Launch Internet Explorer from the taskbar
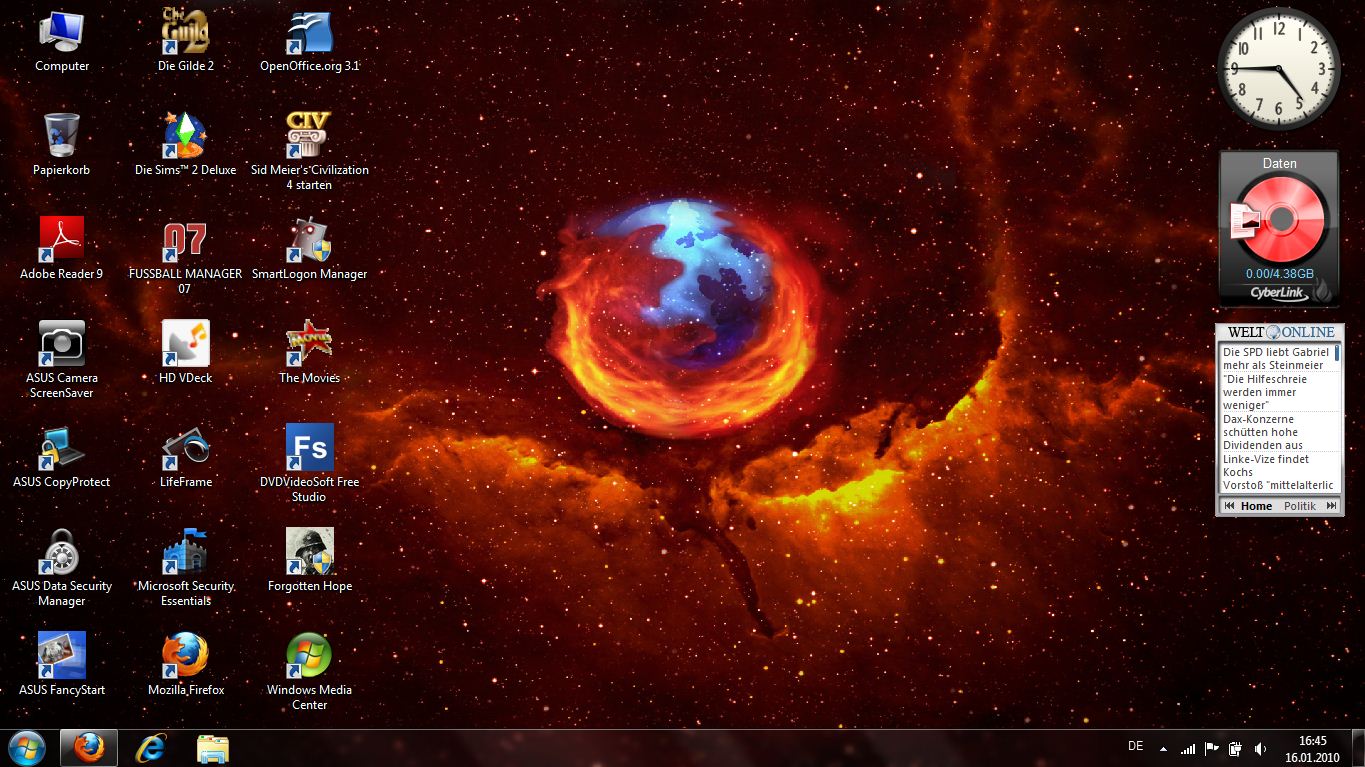The width and height of the screenshot is (1365, 767). (151, 747)
